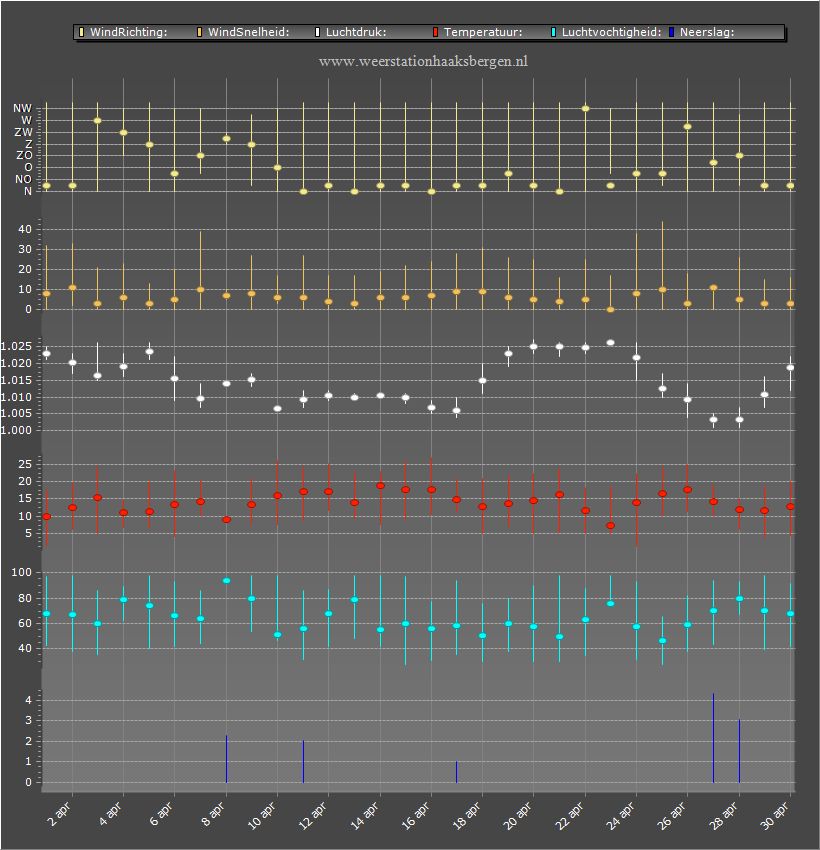Click the 1.025 pressure axis label
This screenshot has width=820, height=850.
click(x=16, y=346)
